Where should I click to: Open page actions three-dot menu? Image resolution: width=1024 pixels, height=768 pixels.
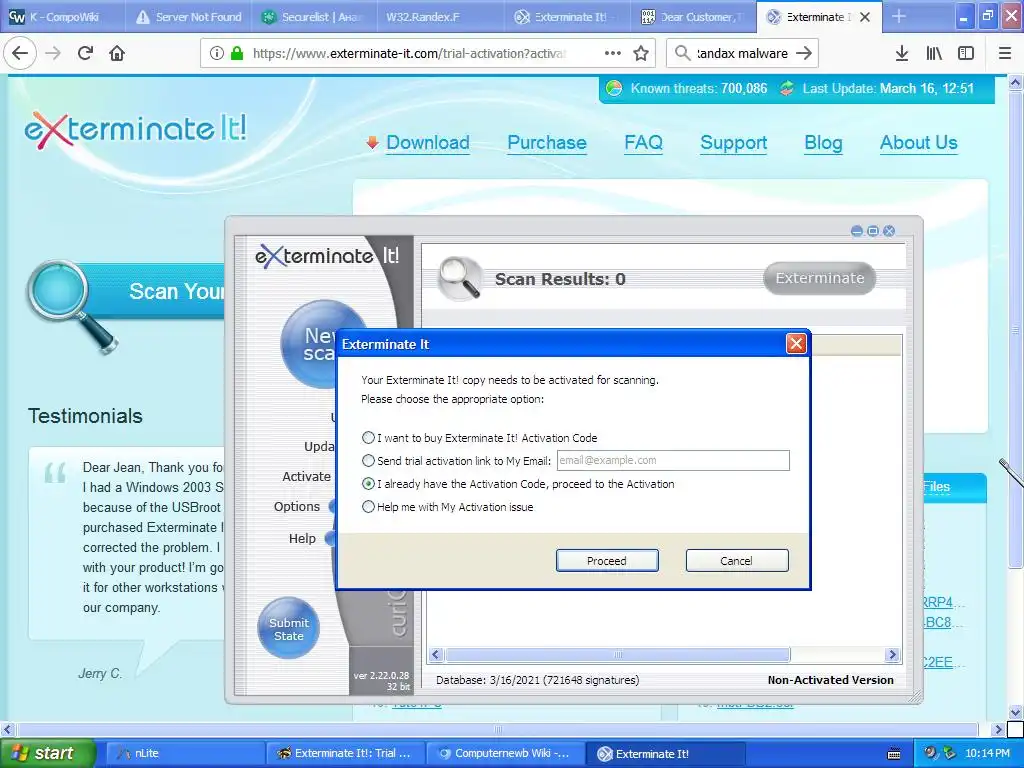click(x=613, y=53)
